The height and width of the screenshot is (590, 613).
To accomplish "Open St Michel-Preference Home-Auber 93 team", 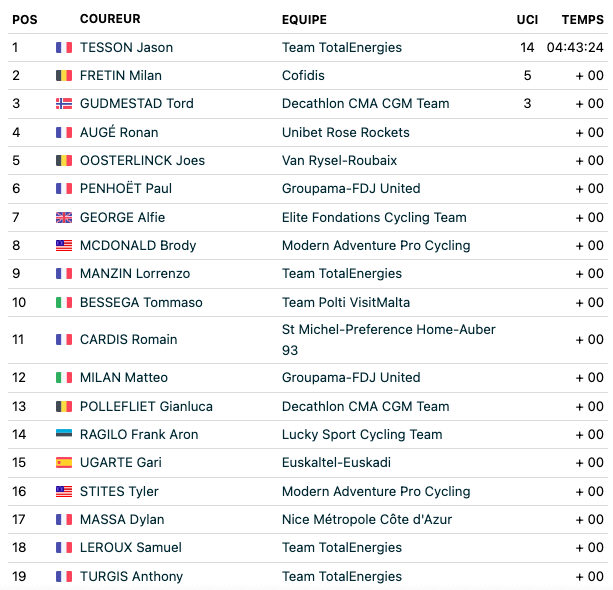I will (389, 340).
